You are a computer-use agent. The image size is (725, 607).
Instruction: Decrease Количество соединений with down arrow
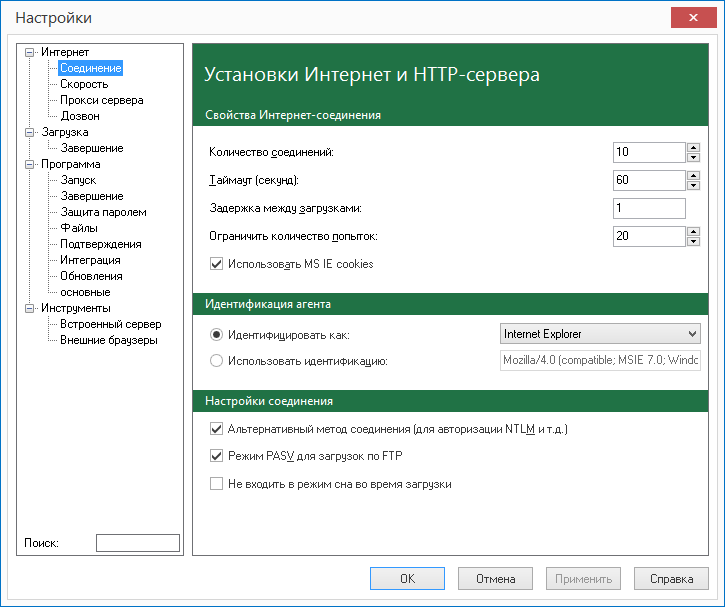(x=693, y=158)
